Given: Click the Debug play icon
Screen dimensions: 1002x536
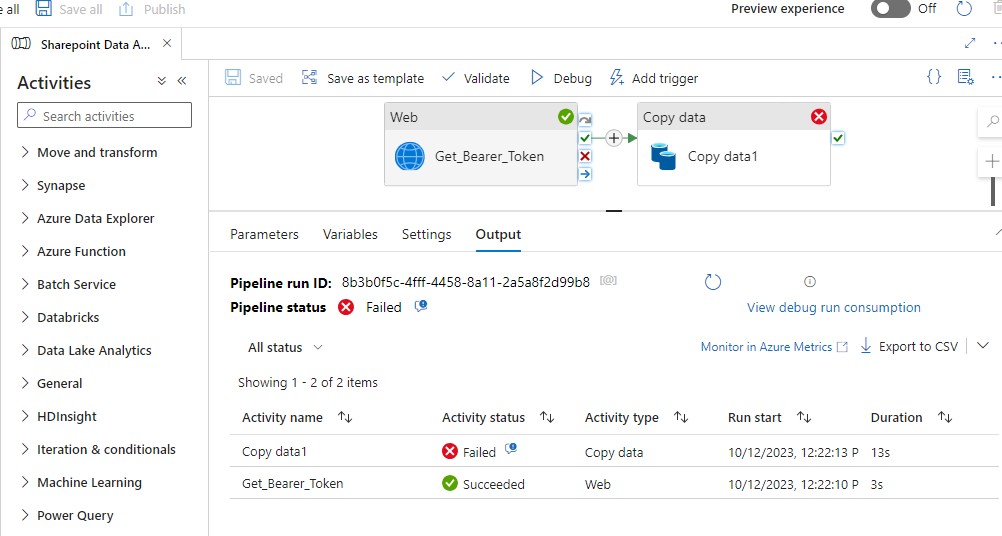Looking at the screenshot, I should click(537, 78).
